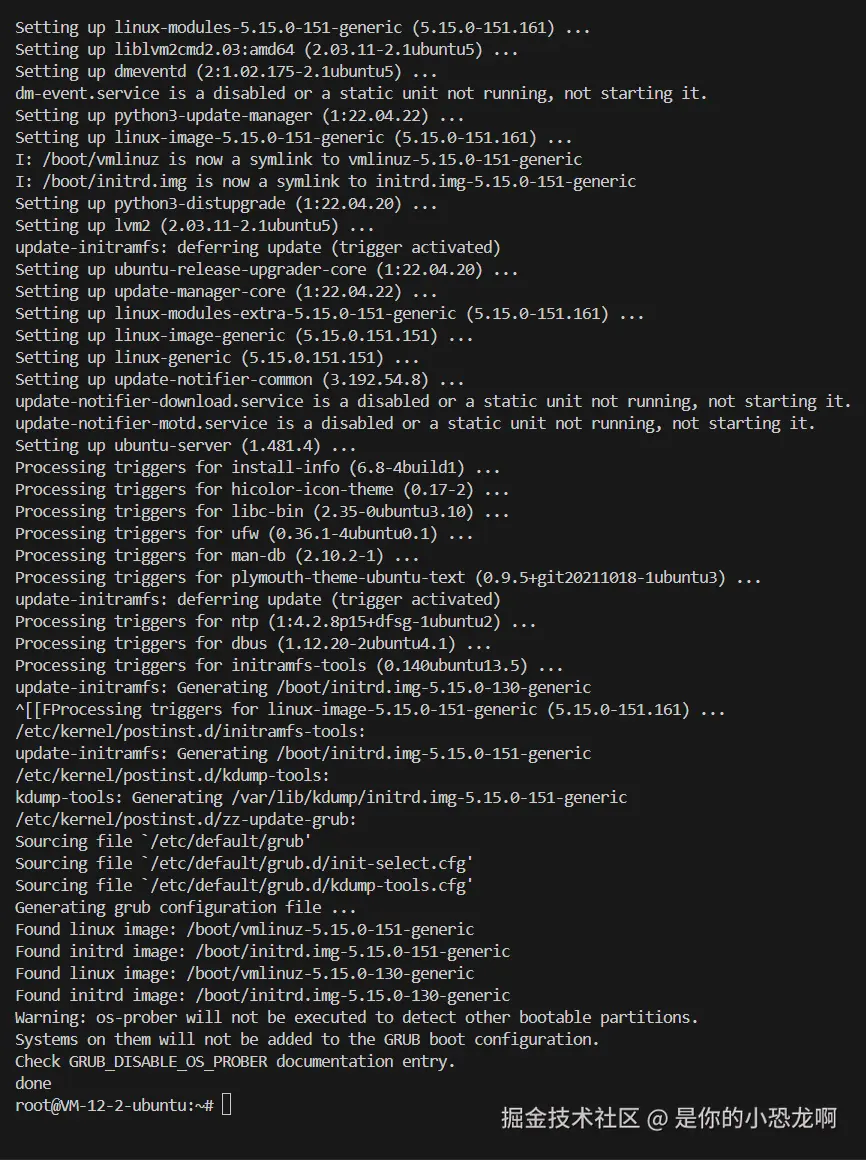Select 'Processing triggers for dbus' line
Viewport: 866px width, 1160px height.
(x=253, y=644)
